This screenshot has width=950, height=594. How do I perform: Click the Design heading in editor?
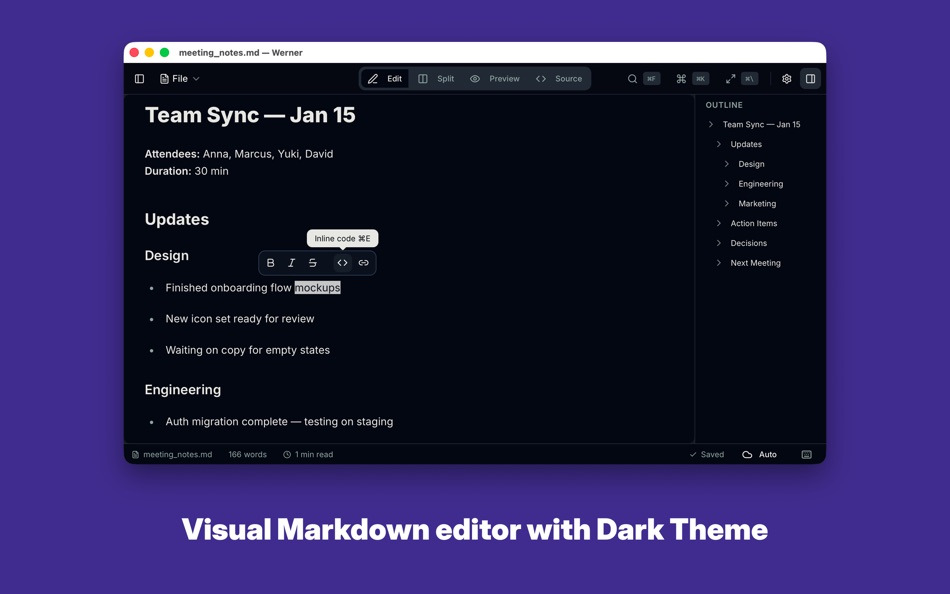pos(166,256)
